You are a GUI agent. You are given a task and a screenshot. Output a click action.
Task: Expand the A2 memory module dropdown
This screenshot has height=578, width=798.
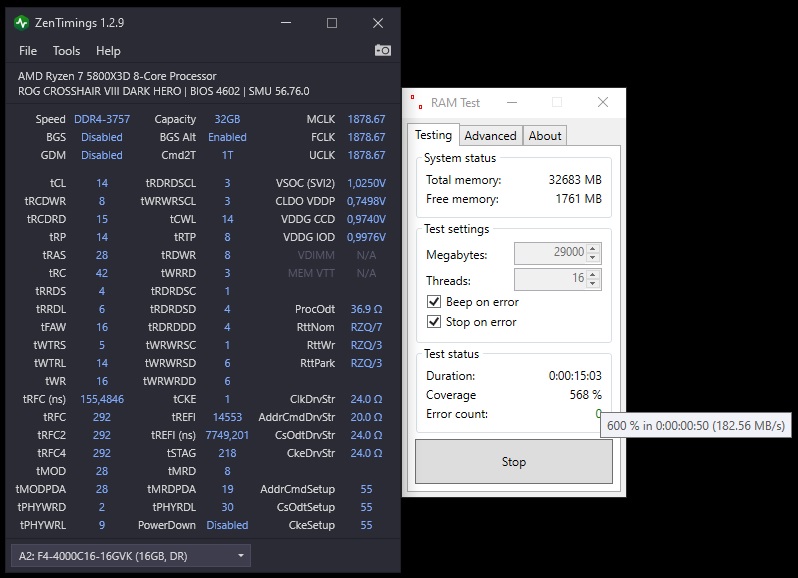point(131,556)
